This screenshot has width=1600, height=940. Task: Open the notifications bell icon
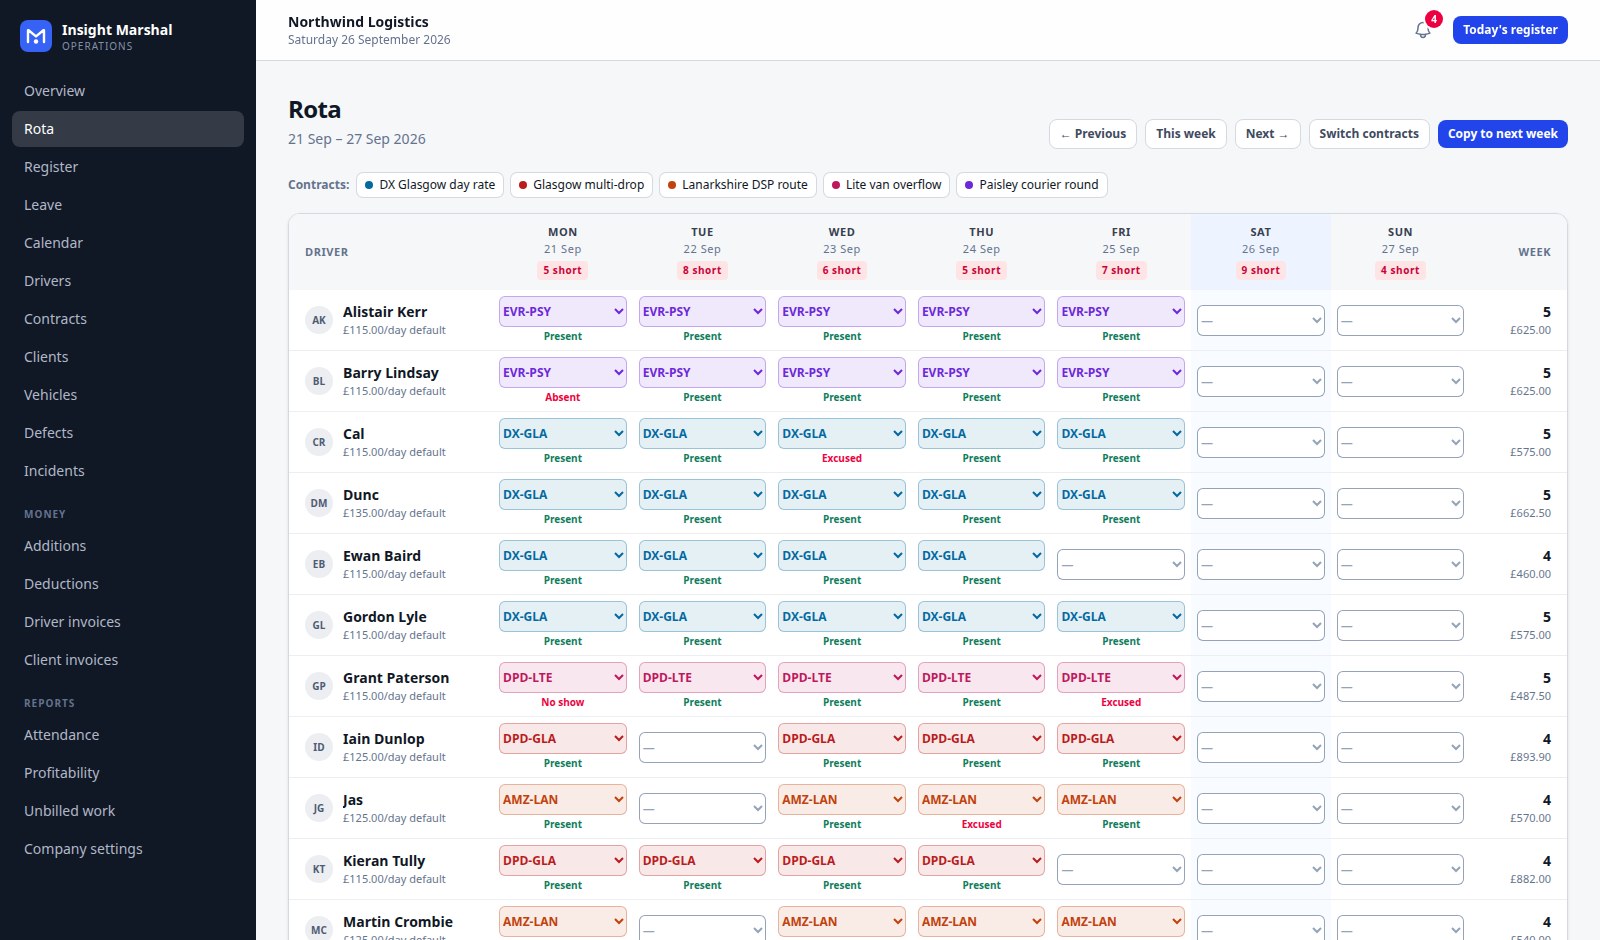1422,30
